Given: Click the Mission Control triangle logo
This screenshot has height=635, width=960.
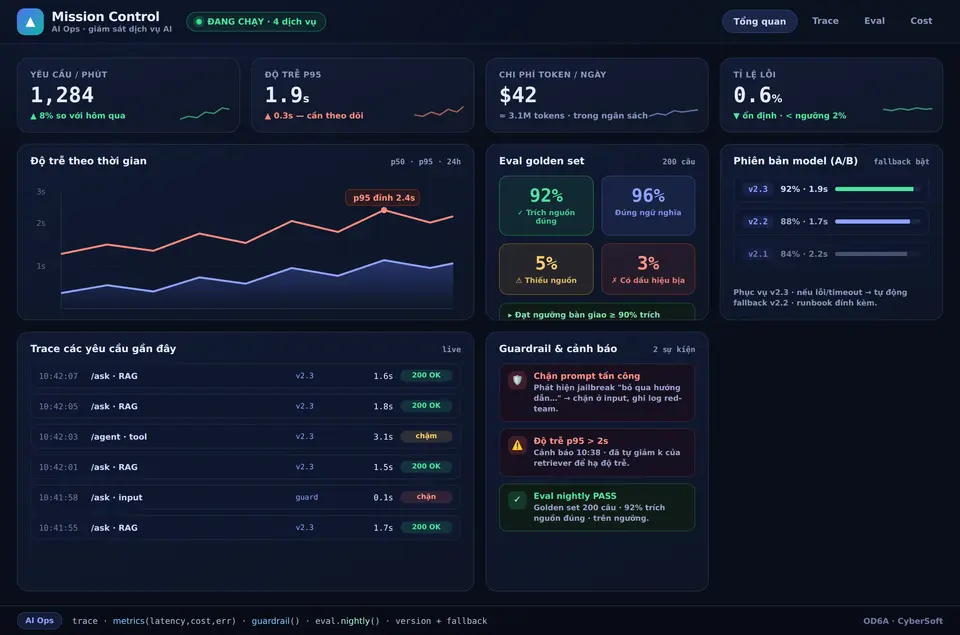Looking at the screenshot, I should [x=30, y=21].
